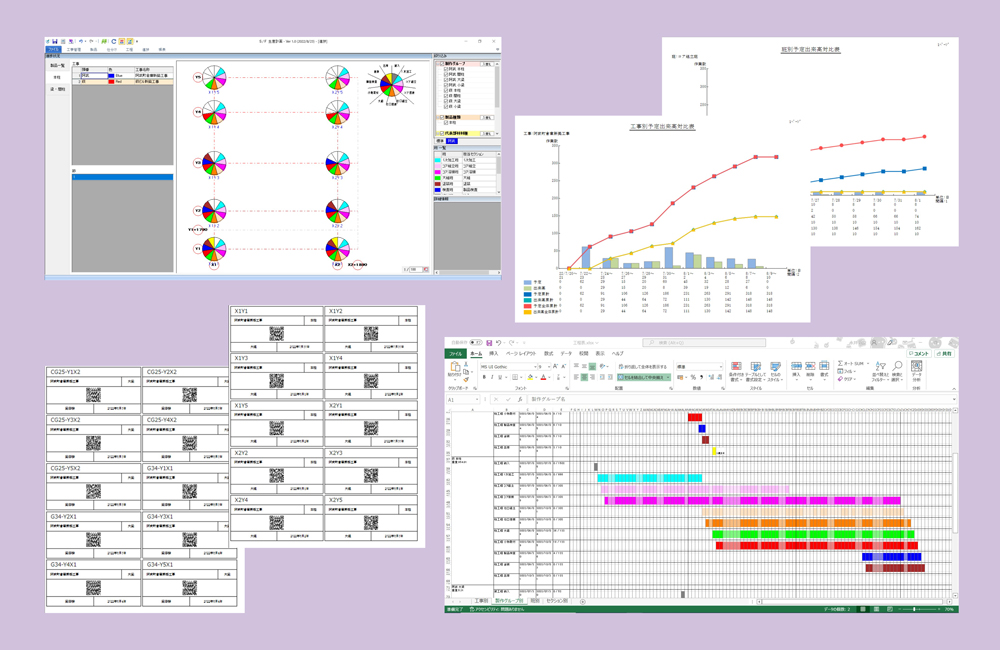The height and width of the screenshot is (650, 1000).
Task: Click the Red color swatch in 工事 table
Action: click(x=111, y=82)
